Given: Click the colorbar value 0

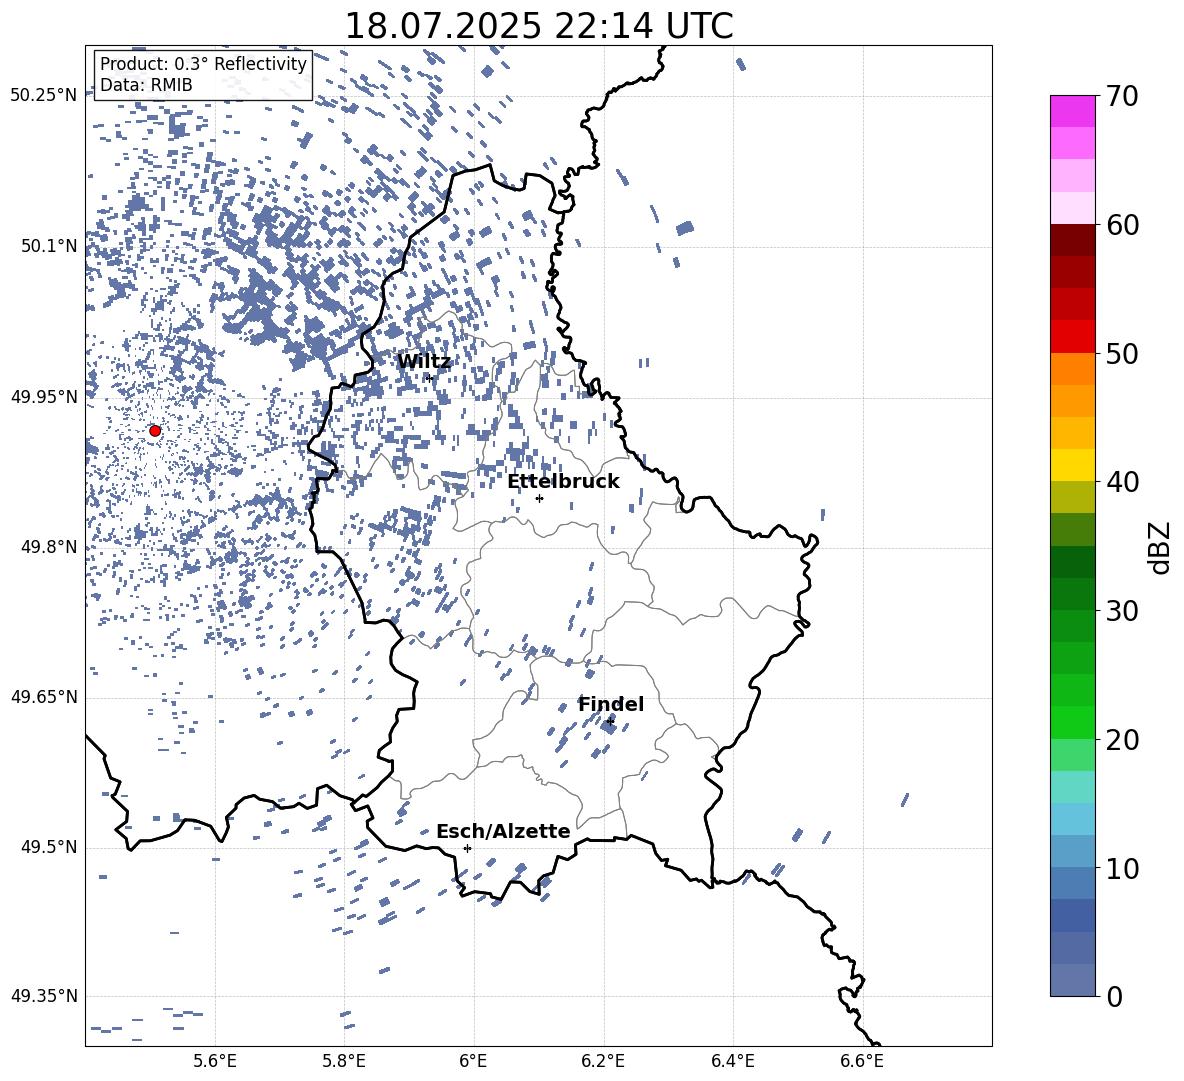Looking at the screenshot, I should pyautogui.click(x=1115, y=997).
